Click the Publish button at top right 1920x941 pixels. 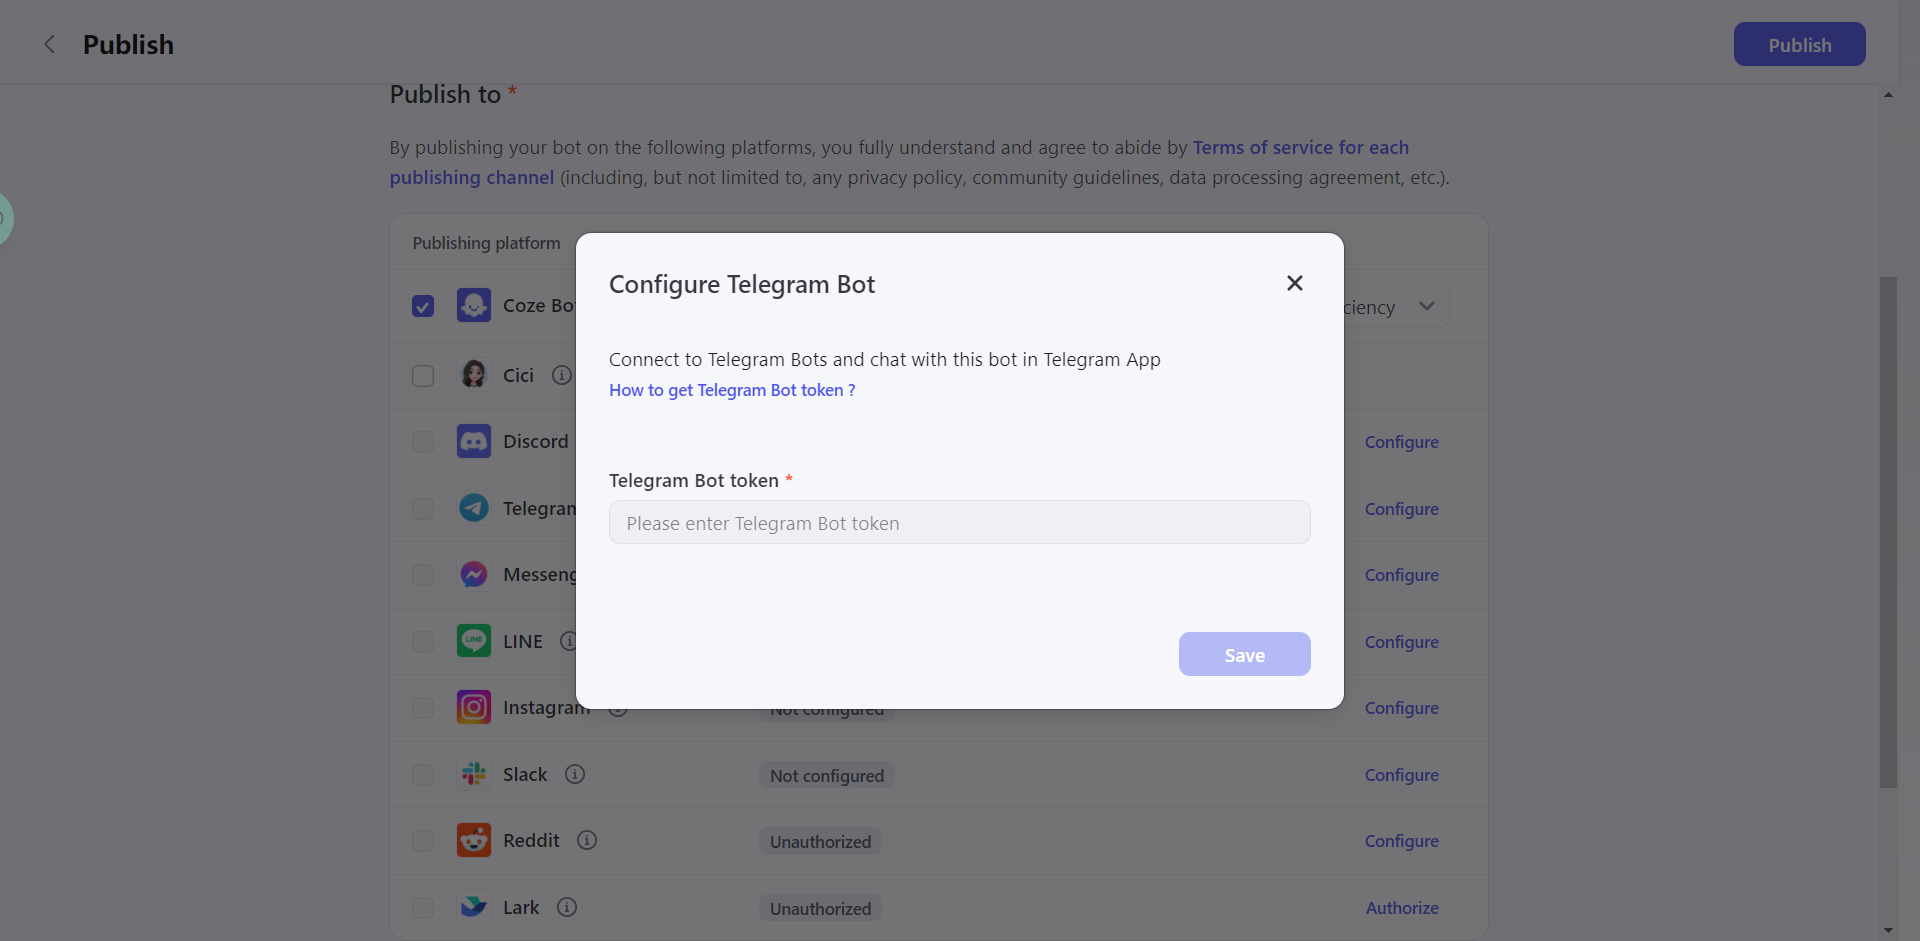pyautogui.click(x=1799, y=45)
